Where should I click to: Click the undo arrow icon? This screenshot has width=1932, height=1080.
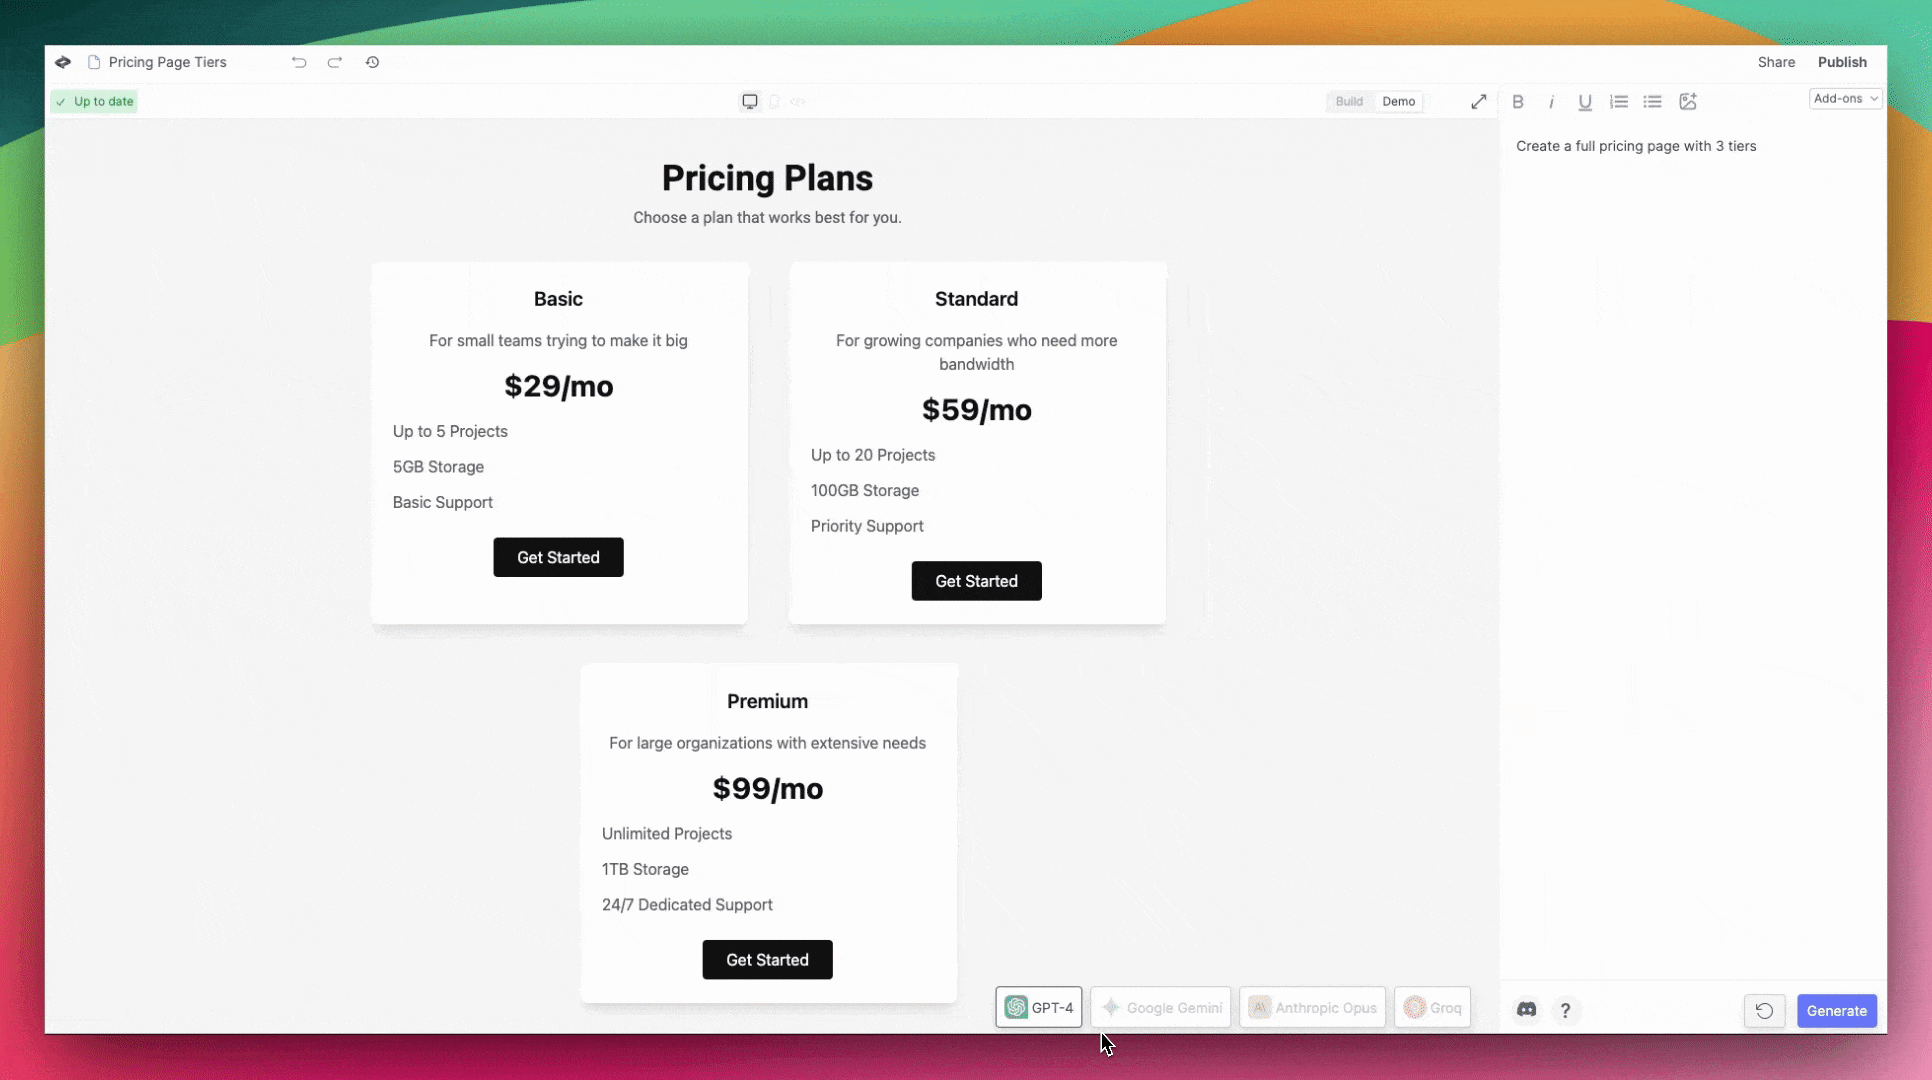coord(299,62)
